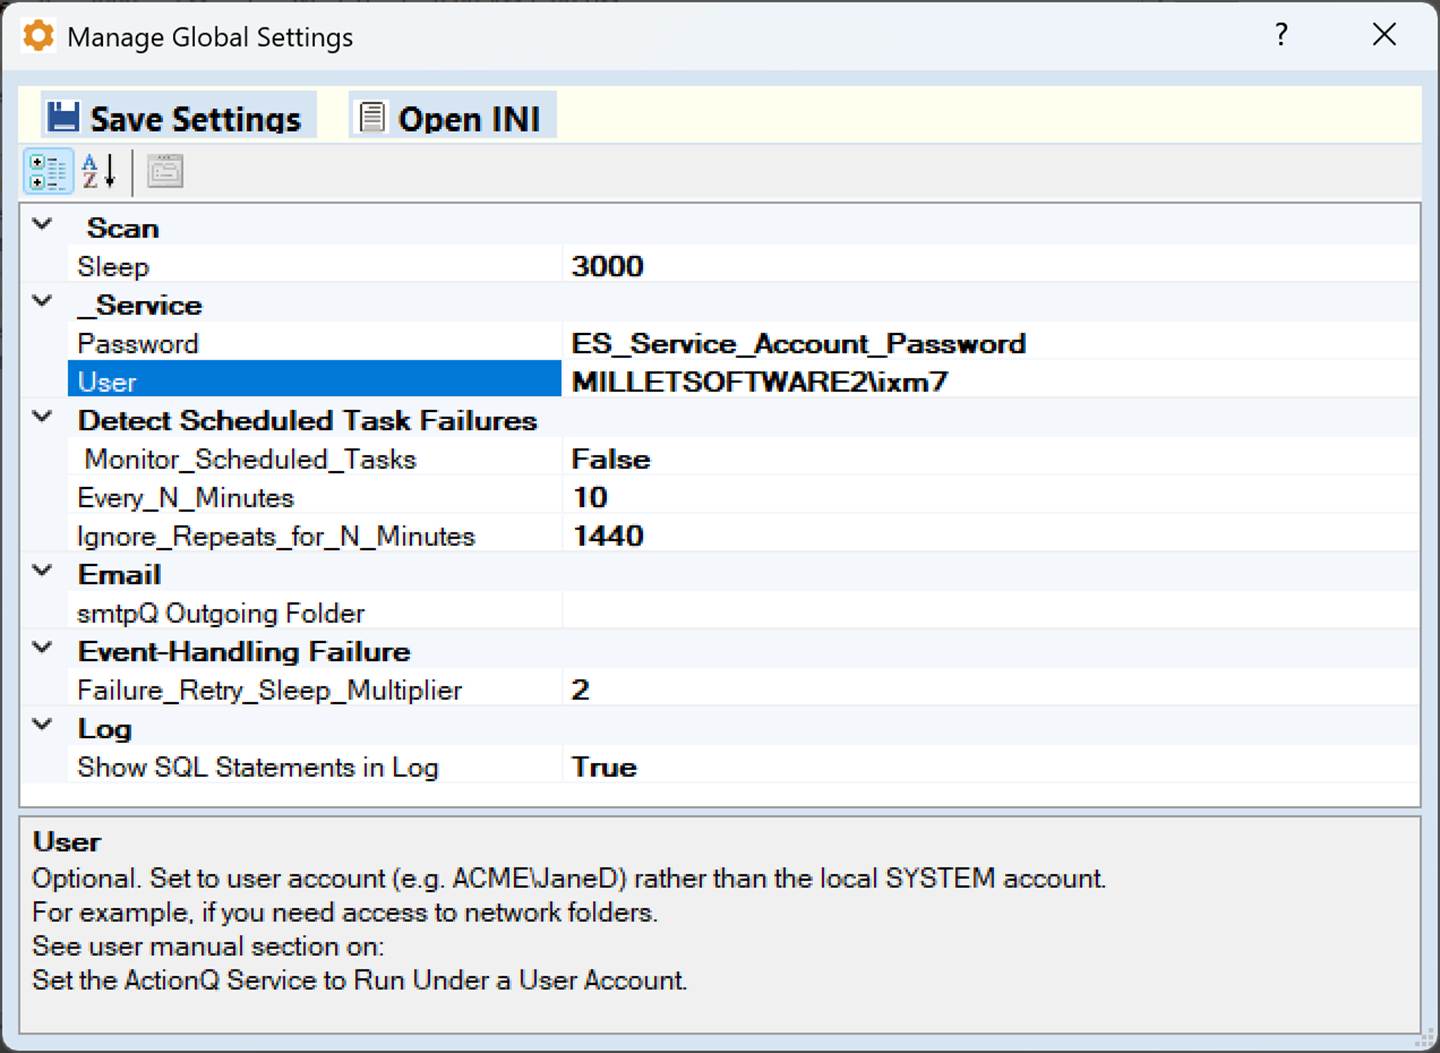Viewport: 1440px width, 1053px height.
Task: Click the Show SQL Statements True value
Action: (x=989, y=766)
